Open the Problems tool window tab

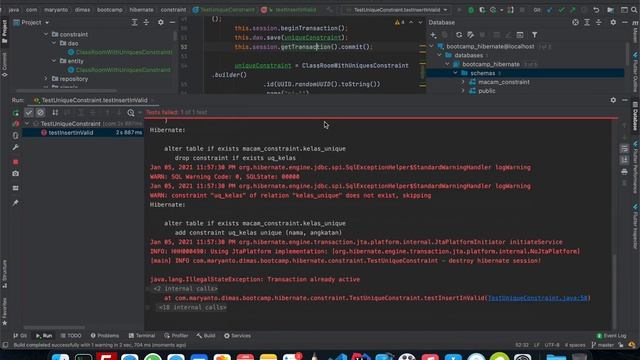pos(105,336)
